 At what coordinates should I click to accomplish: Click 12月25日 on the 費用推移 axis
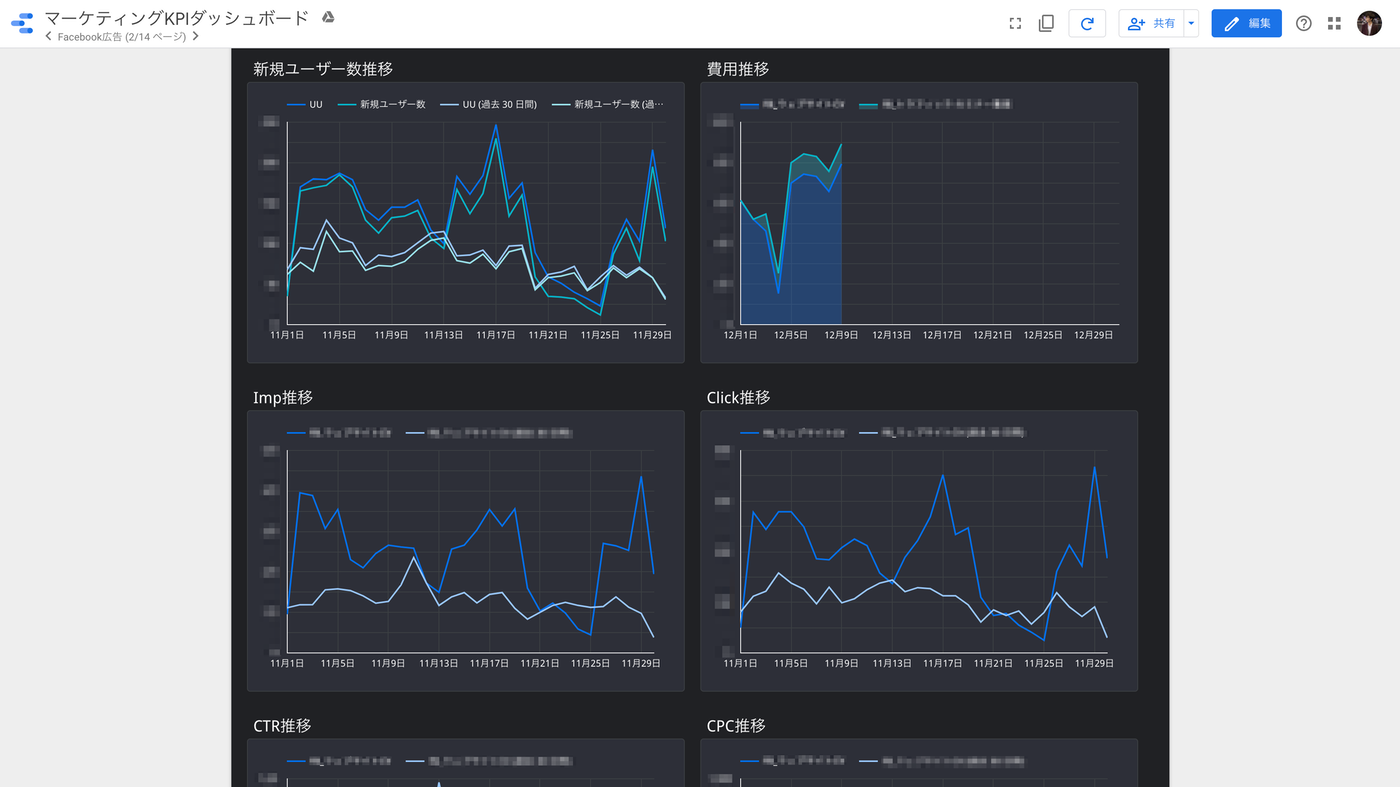[1043, 335]
